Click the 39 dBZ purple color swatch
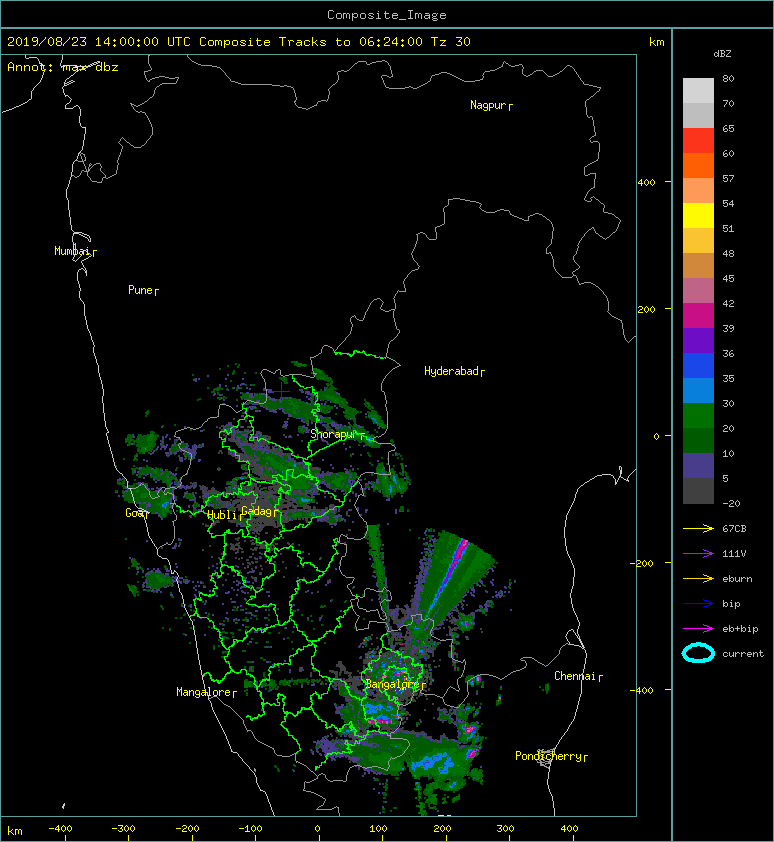This screenshot has height=842, width=774. pos(698,340)
